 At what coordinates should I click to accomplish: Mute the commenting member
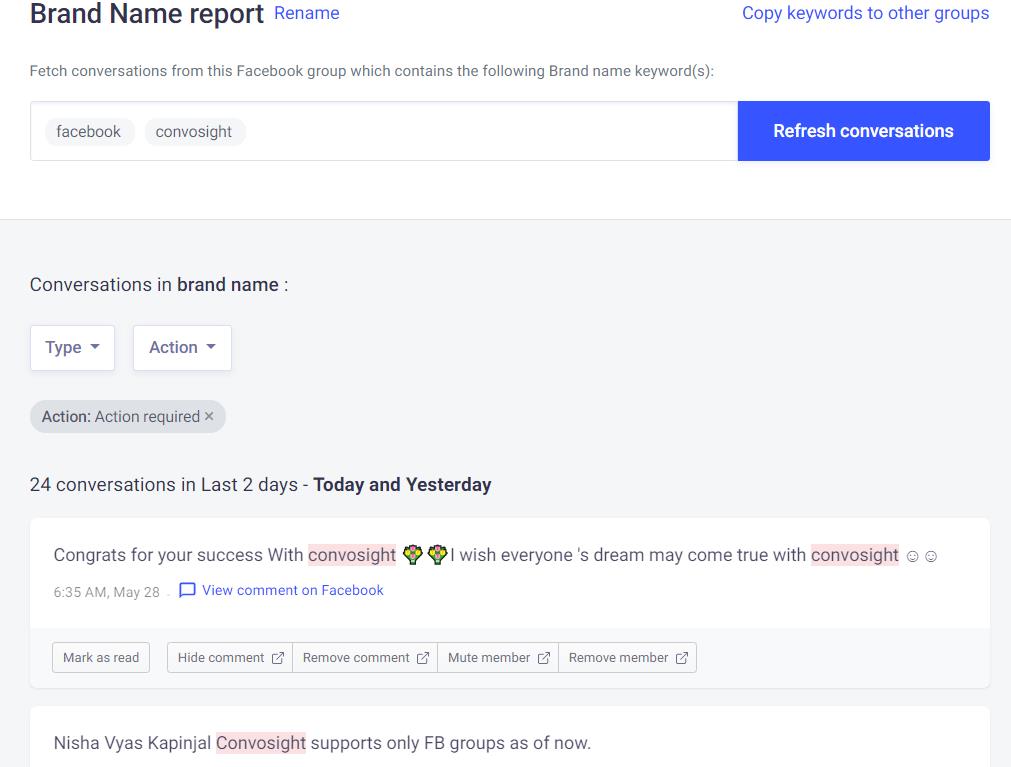(497, 657)
